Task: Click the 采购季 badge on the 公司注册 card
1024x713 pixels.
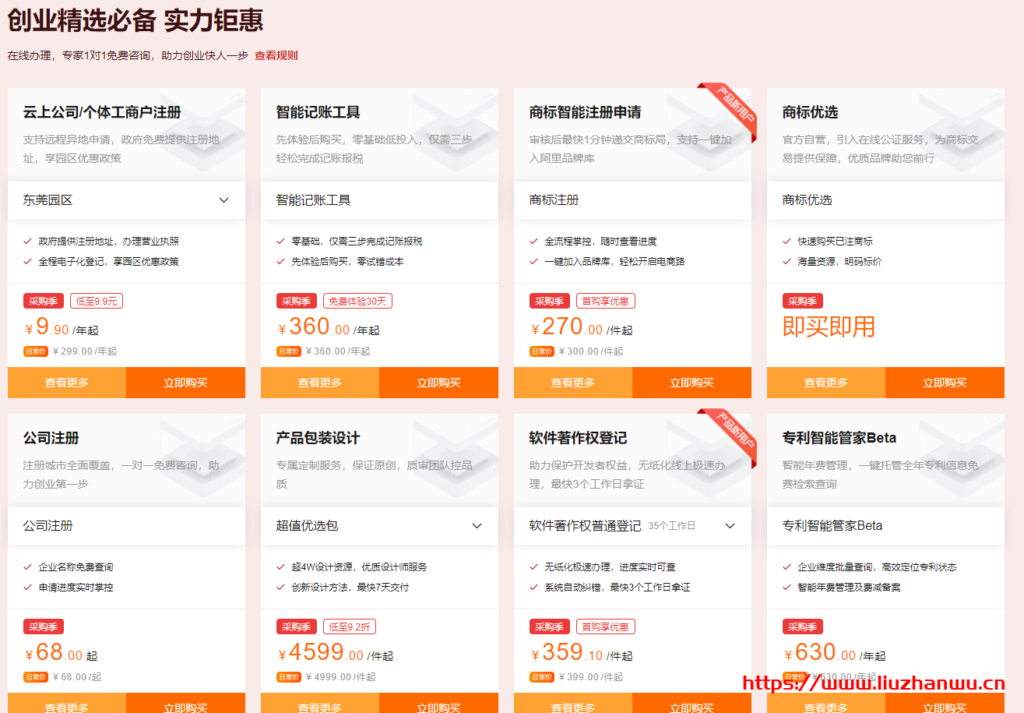Action: click(x=43, y=627)
